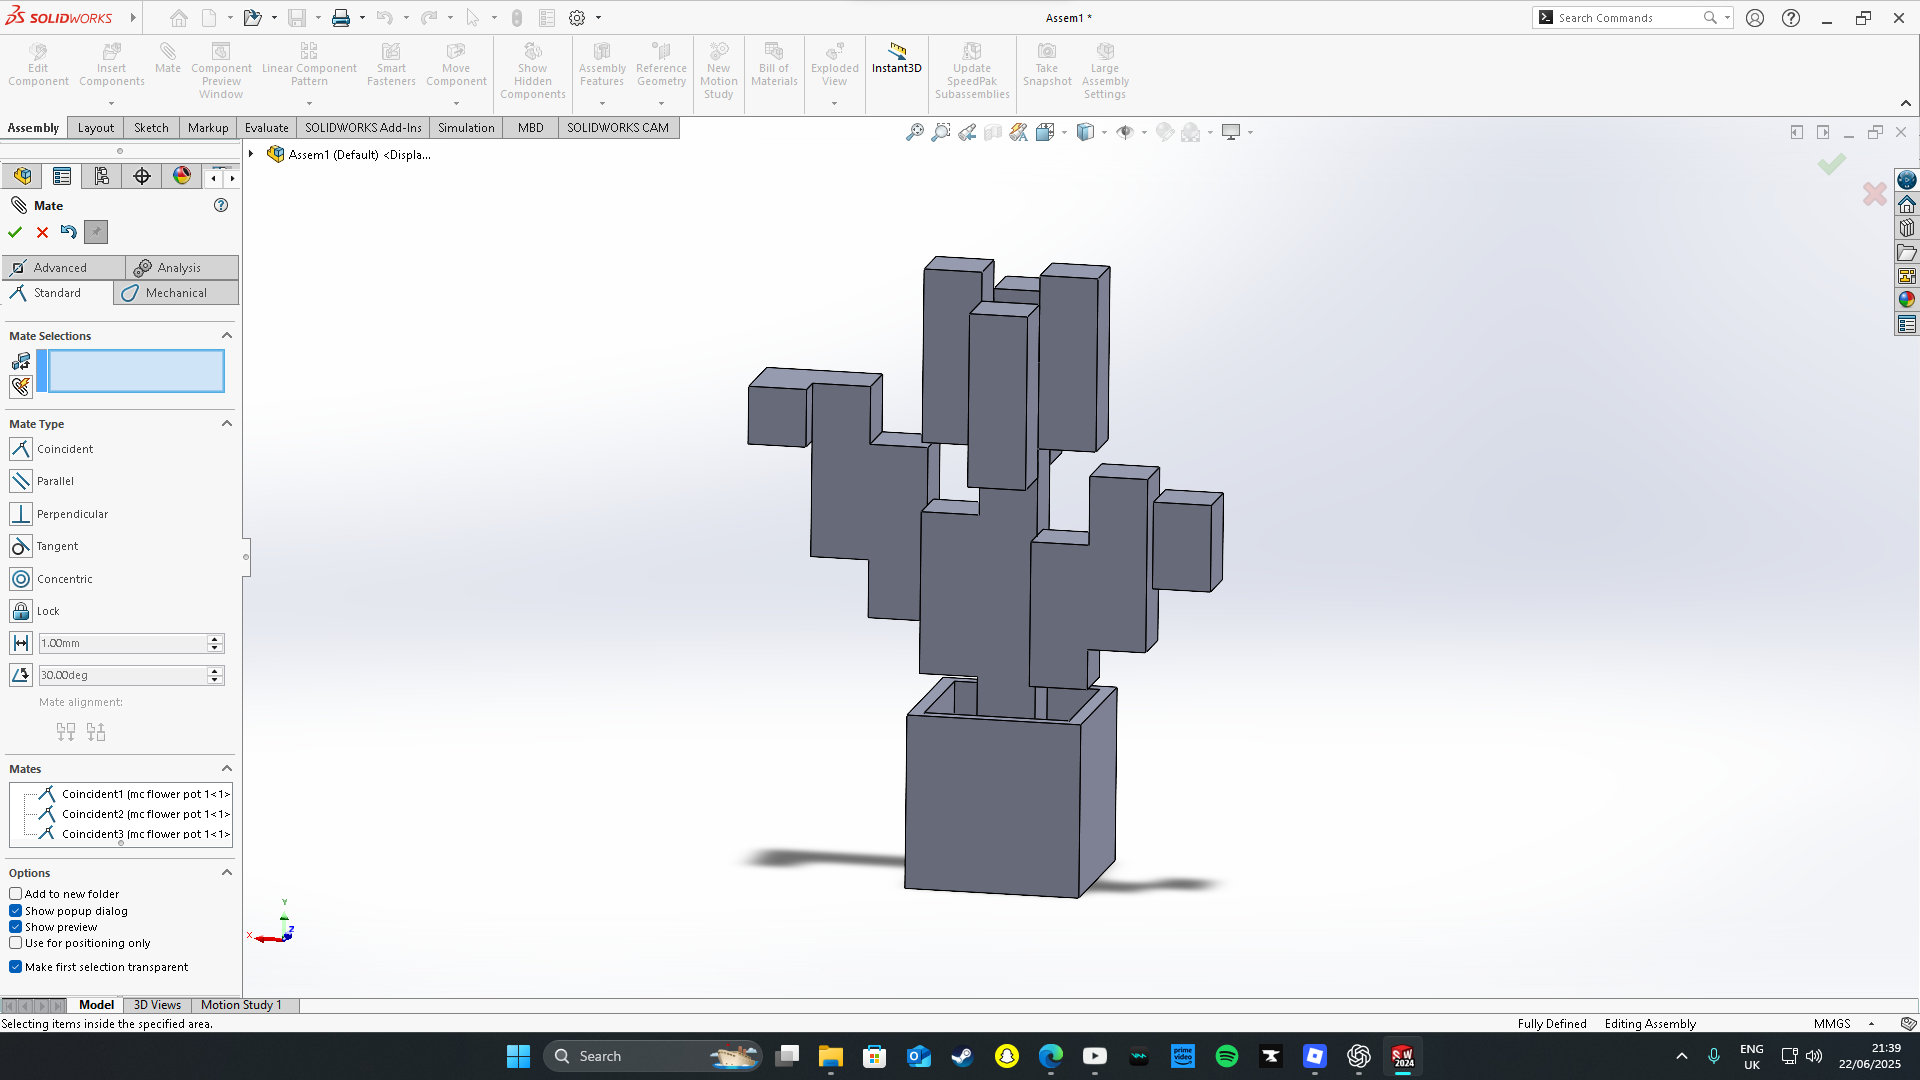Collapse the Mate Type section
The image size is (1920, 1080).
coord(227,424)
